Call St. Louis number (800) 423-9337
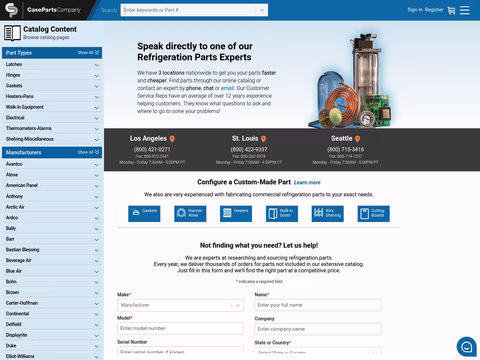The height and width of the screenshot is (360, 480). coord(249,149)
